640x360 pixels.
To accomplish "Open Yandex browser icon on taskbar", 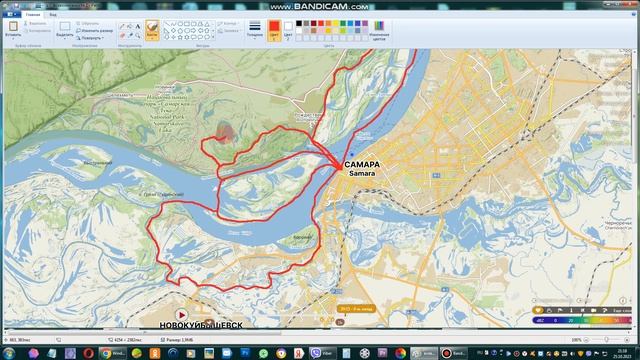I will point(299,353).
